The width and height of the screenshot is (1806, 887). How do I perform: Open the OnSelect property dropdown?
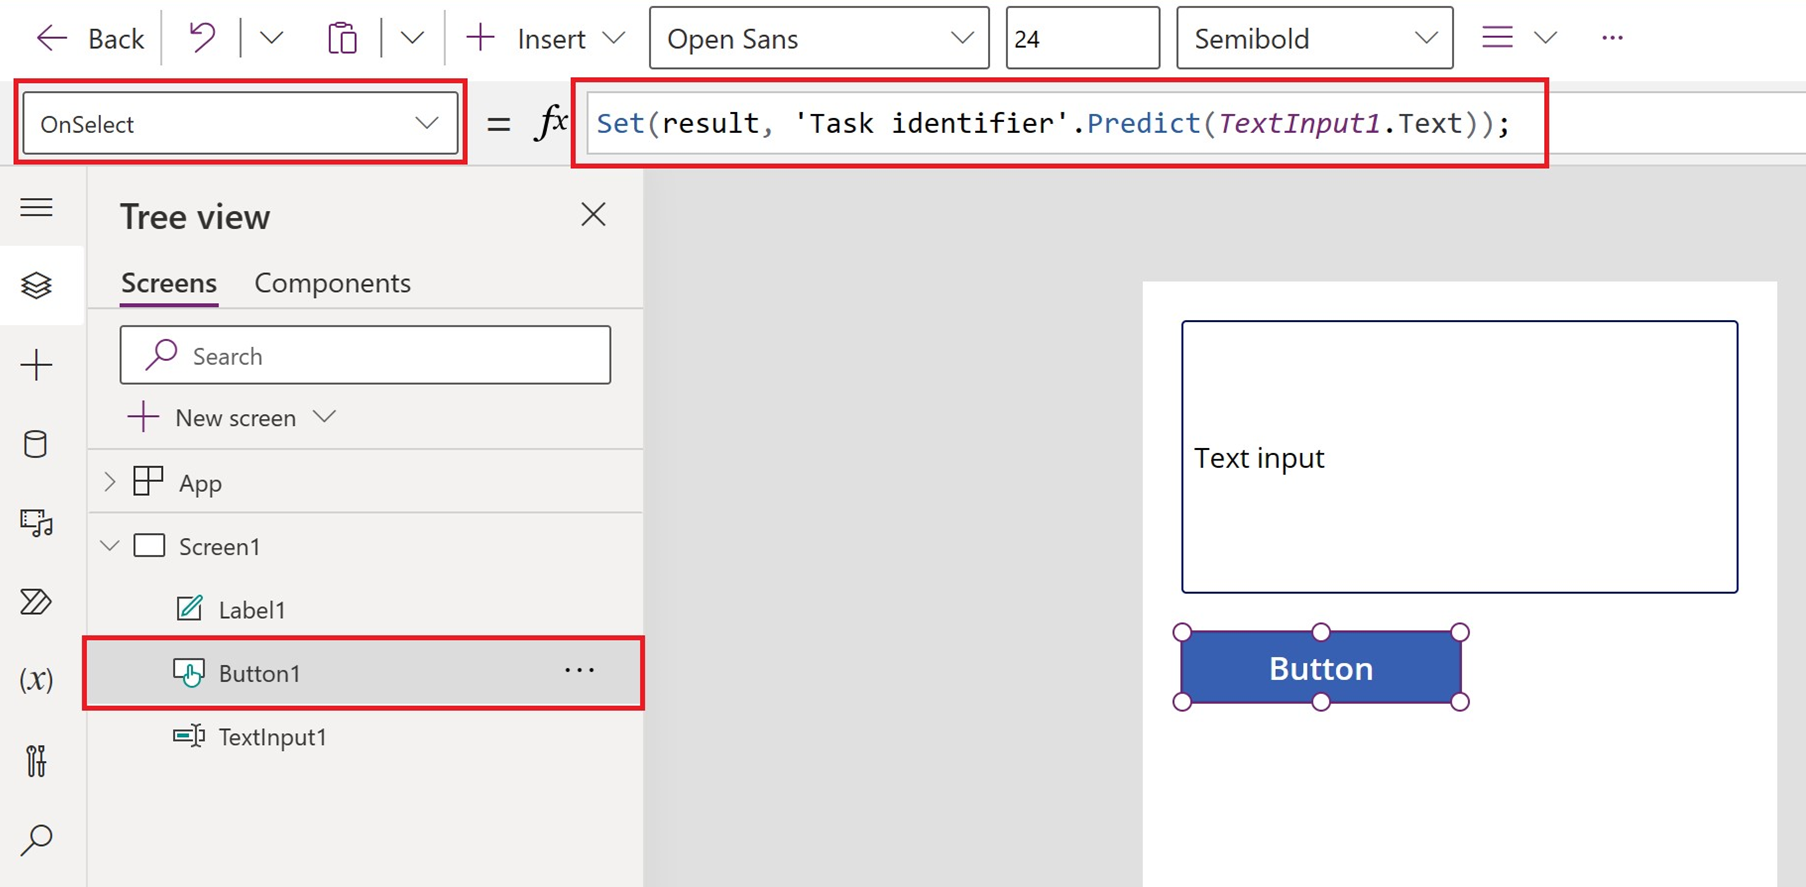click(x=240, y=123)
